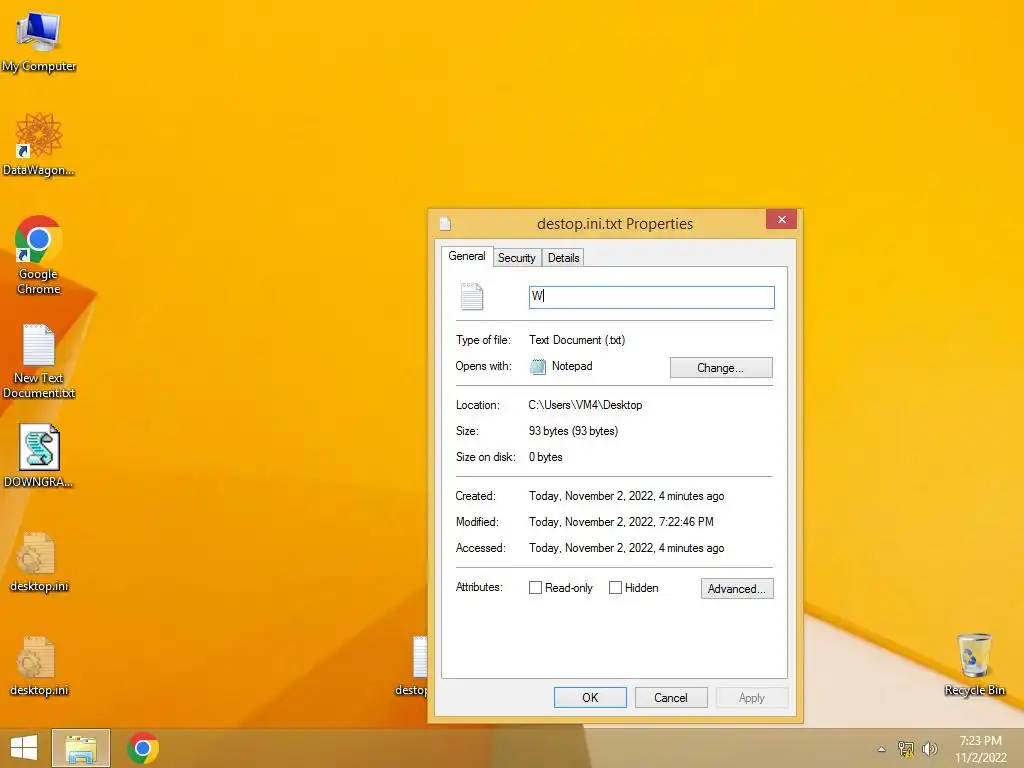1024x768 pixels.
Task: Open the taskbar clock showing 7:23 PM
Action: click(980, 749)
